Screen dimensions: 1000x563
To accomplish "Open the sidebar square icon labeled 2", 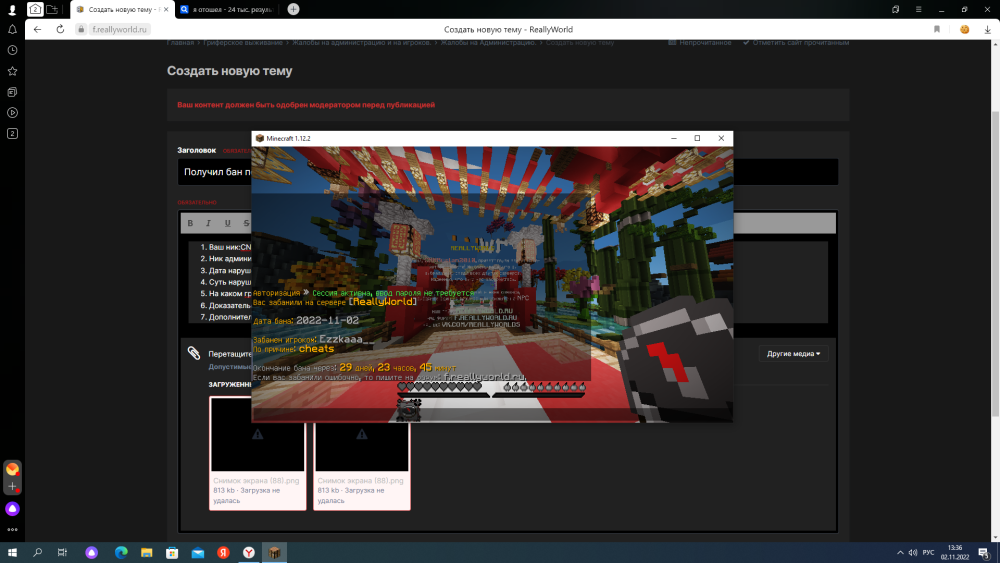I will [12, 133].
